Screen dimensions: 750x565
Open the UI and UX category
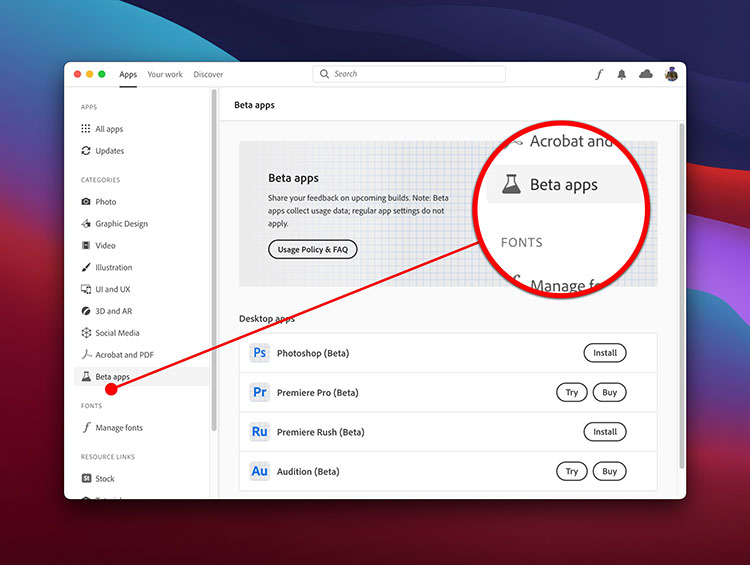tap(113, 289)
